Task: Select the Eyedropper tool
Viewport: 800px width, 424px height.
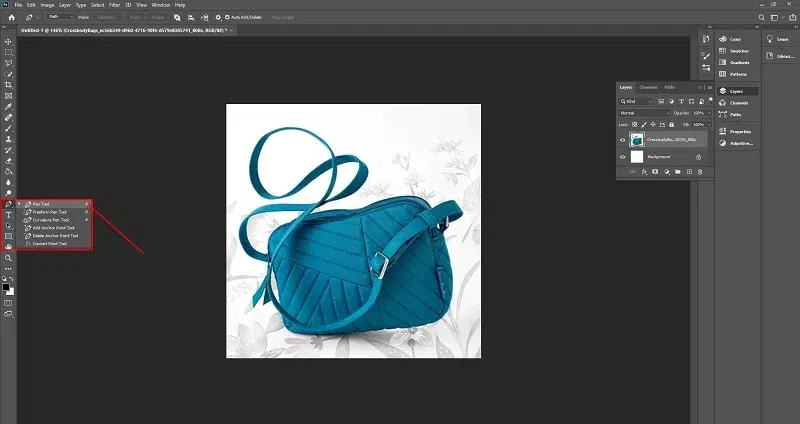Action: [8, 107]
